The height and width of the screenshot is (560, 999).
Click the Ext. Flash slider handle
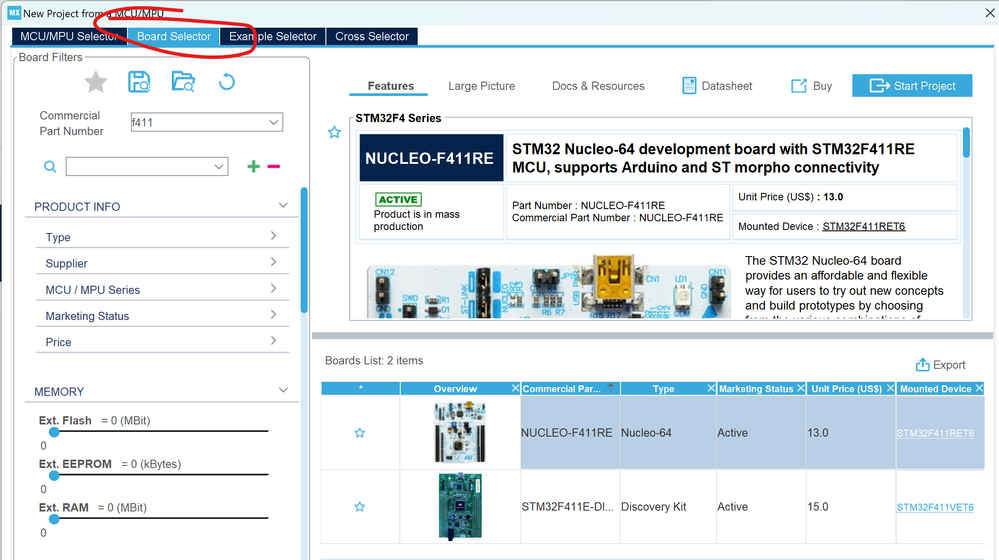click(54, 432)
